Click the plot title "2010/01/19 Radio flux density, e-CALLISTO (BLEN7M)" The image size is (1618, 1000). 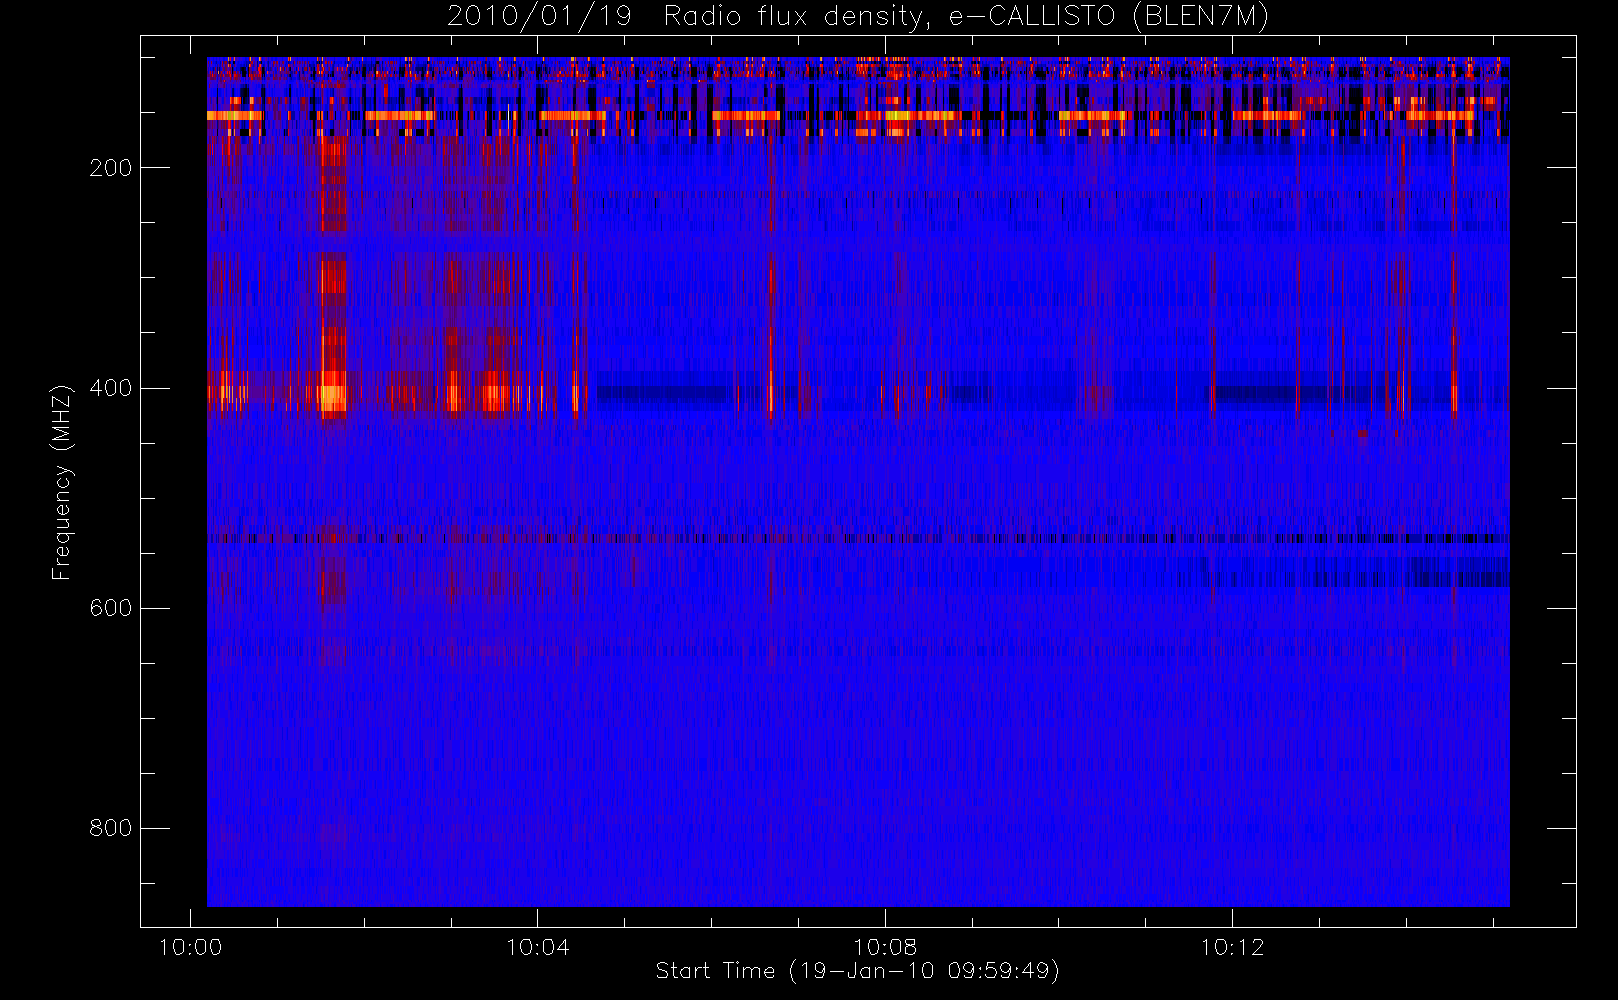coord(858,17)
